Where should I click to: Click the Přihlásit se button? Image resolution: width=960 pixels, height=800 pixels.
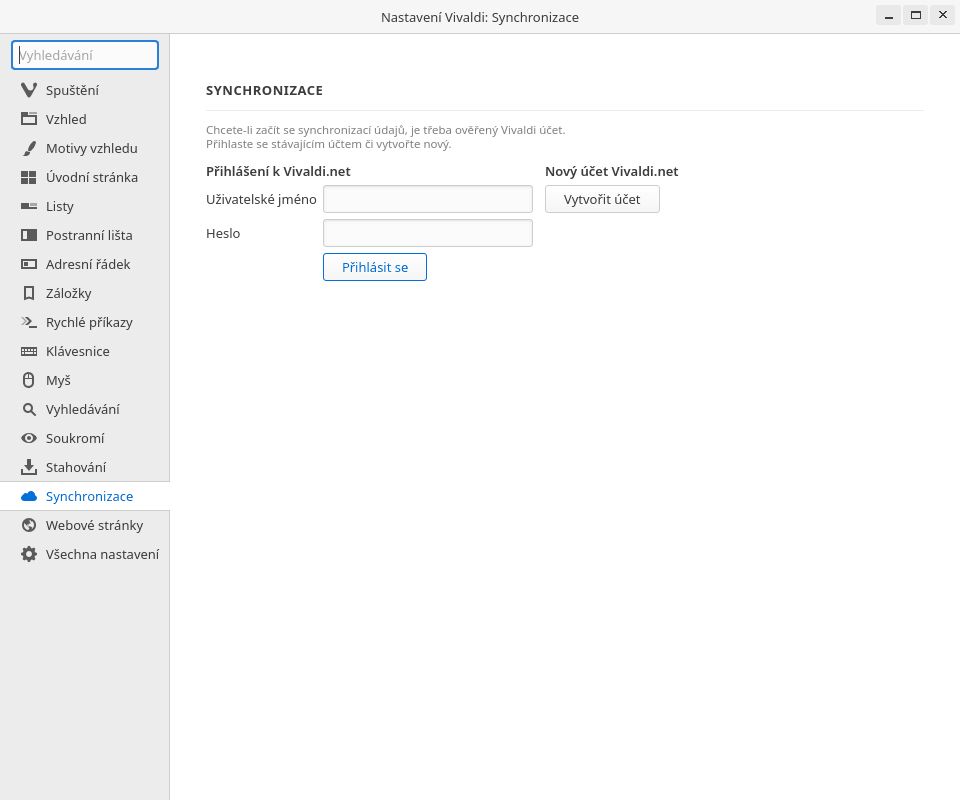point(375,267)
